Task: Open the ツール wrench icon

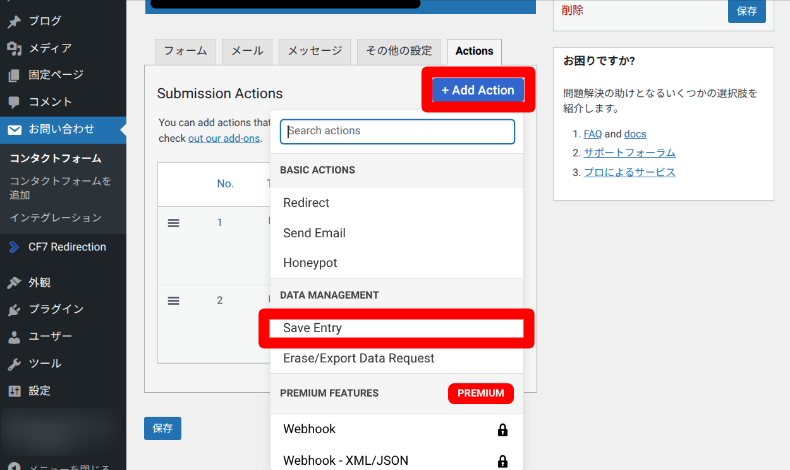Action: coord(14,364)
